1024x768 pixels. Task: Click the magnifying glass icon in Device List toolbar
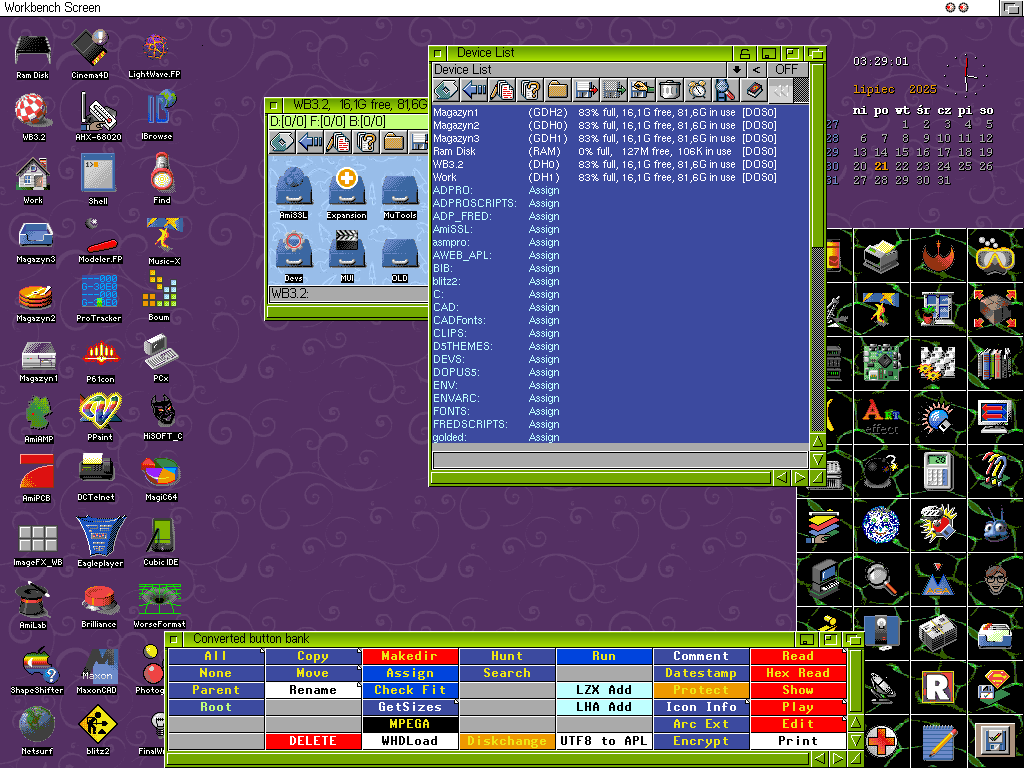pyautogui.click(x=725, y=90)
